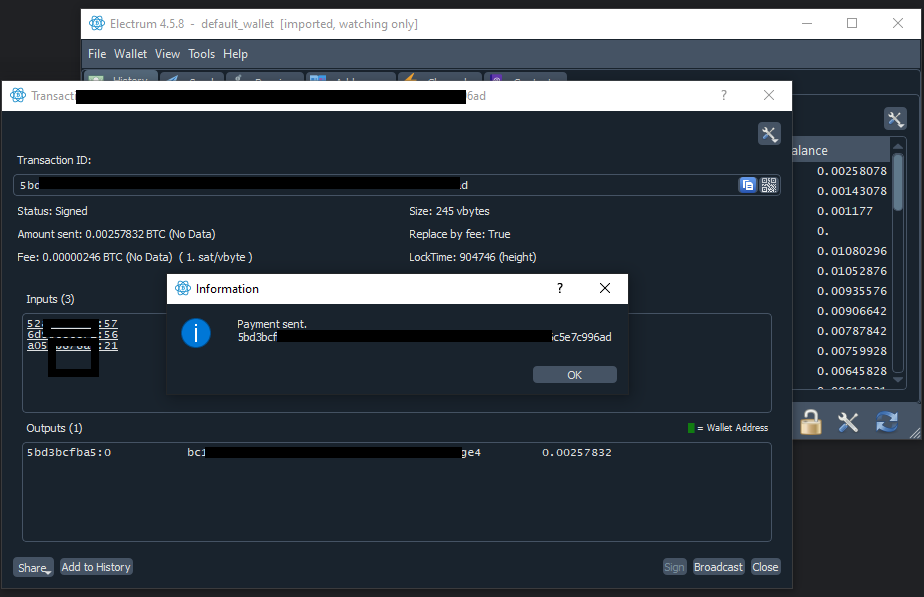924x597 pixels.
Task: Click the Broadcast button
Action: point(718,567)
